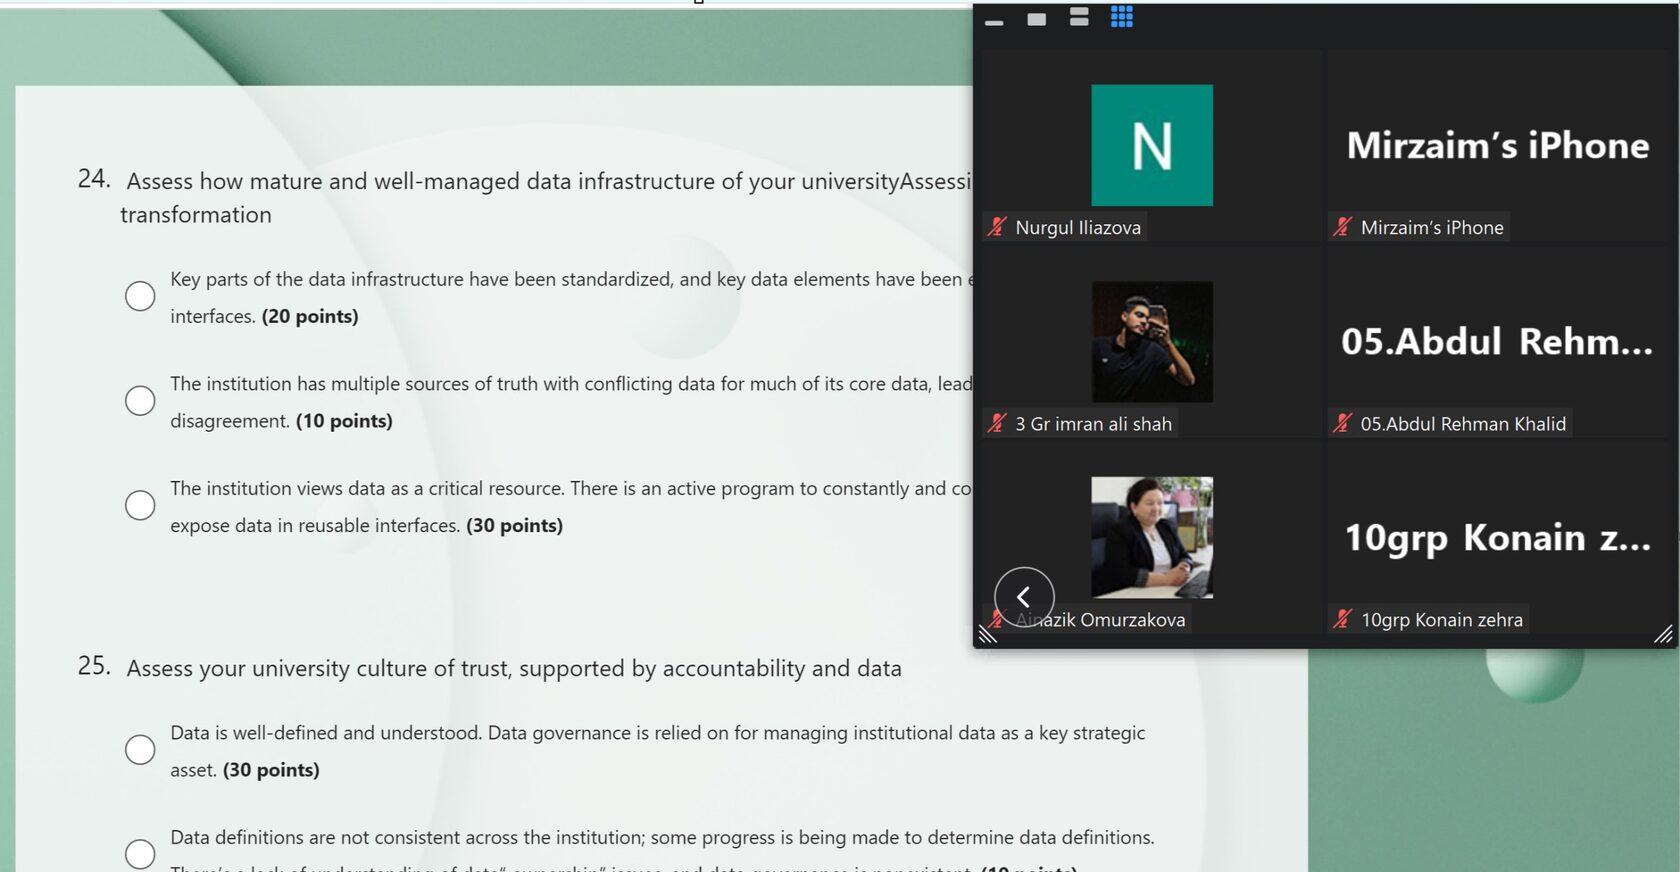
Task: Click the muted mic icon beside 3 Gr imran ali shah
Action: [997, 423]
